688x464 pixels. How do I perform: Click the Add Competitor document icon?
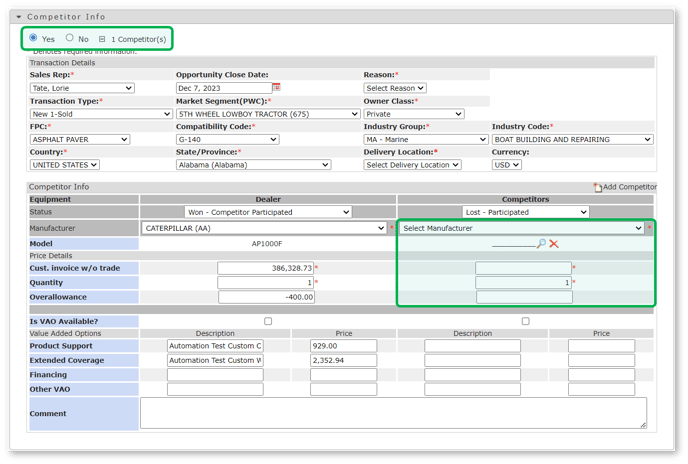coord(598,187)
